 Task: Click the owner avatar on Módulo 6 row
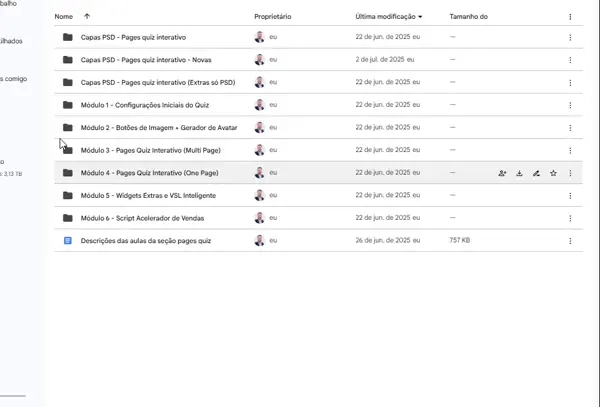point(260,218)
